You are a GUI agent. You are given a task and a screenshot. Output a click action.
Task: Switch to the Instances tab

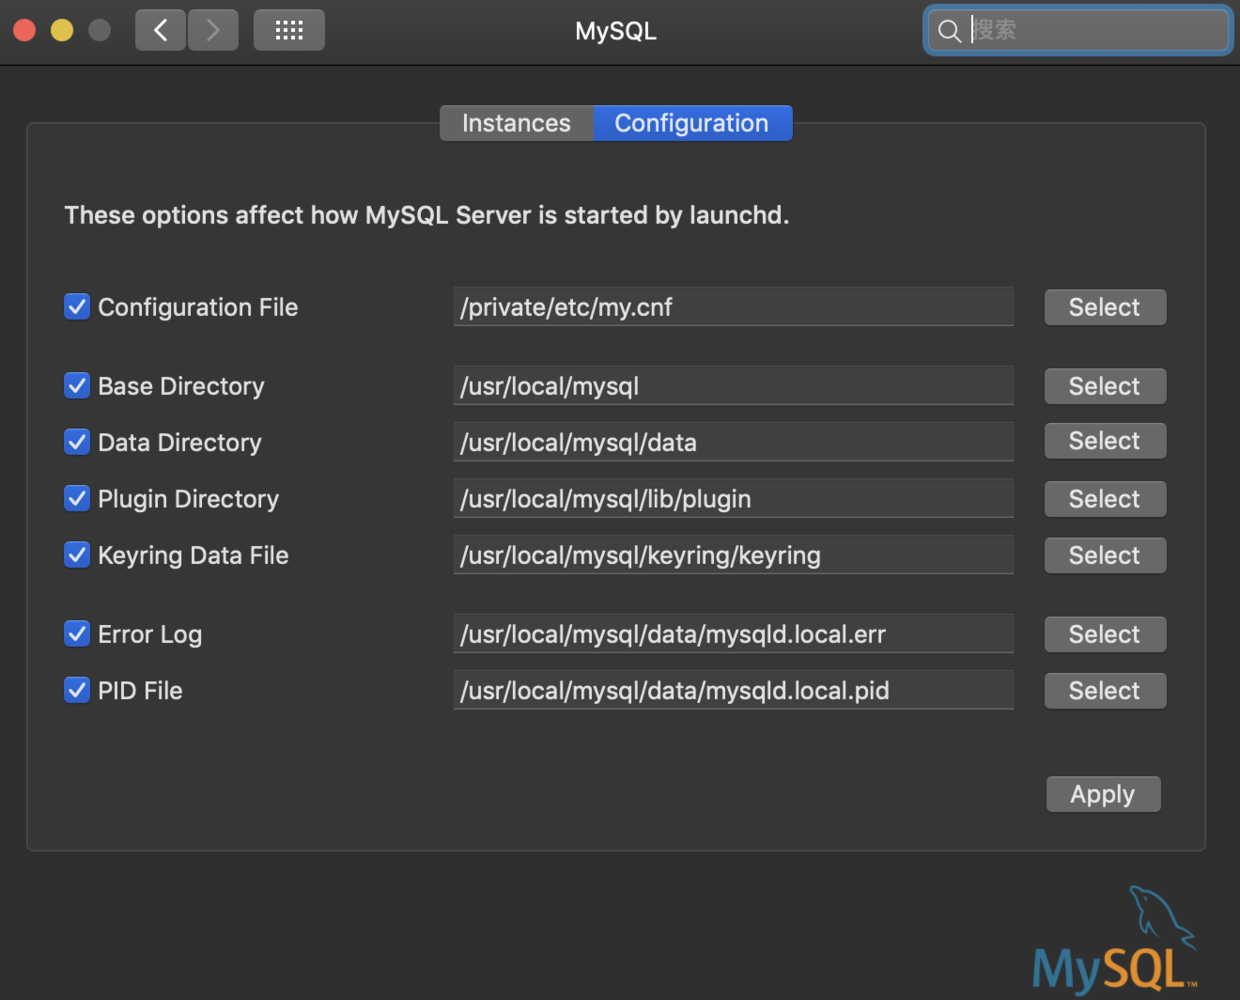(x=517, y=123)
